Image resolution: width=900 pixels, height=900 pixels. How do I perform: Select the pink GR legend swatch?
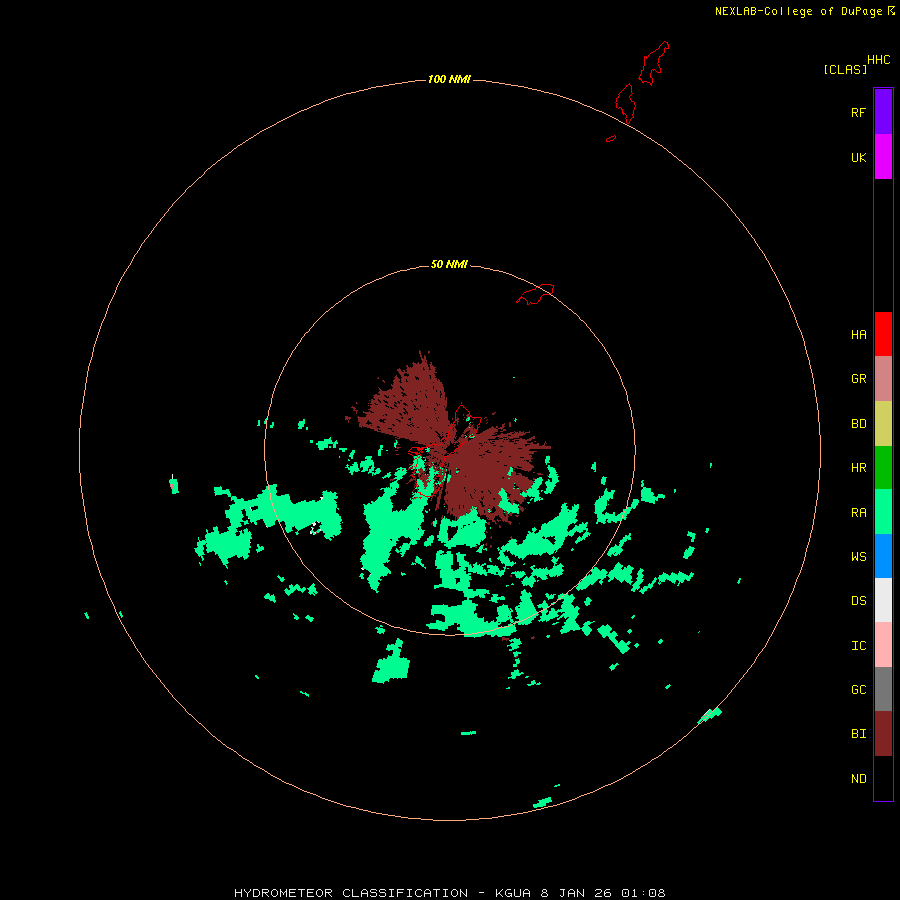(883, 379)
